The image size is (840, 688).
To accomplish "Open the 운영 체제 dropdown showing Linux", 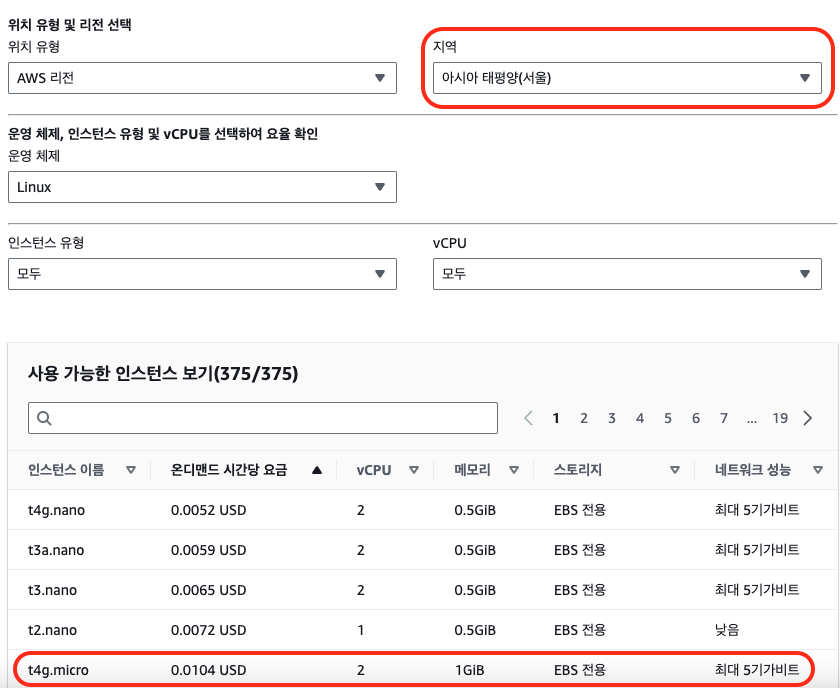I will click(202, 187).
